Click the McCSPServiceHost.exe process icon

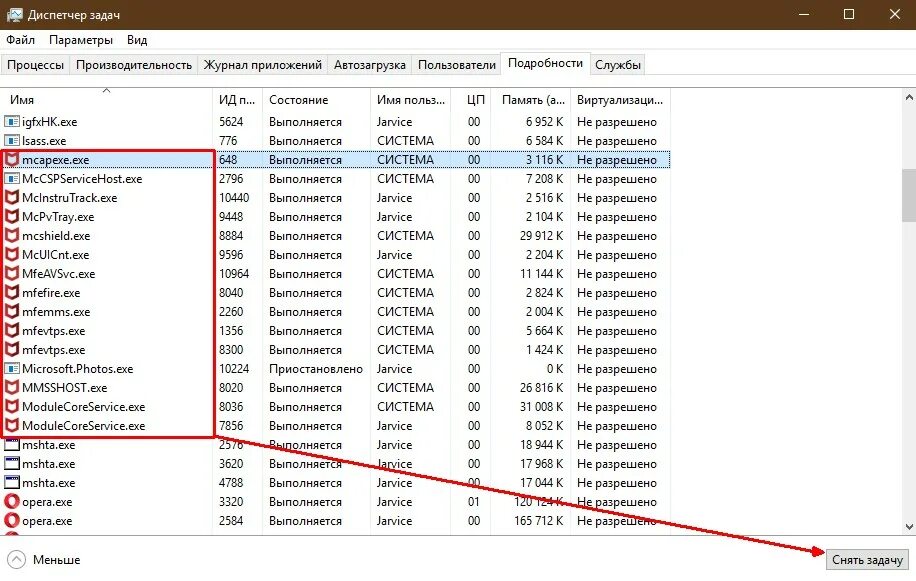(12, 179)
